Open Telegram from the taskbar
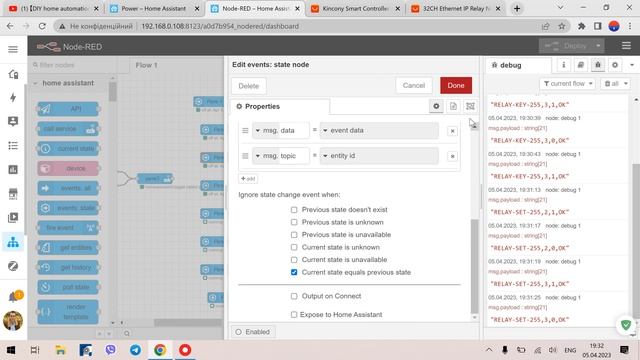 pos(136,350)
